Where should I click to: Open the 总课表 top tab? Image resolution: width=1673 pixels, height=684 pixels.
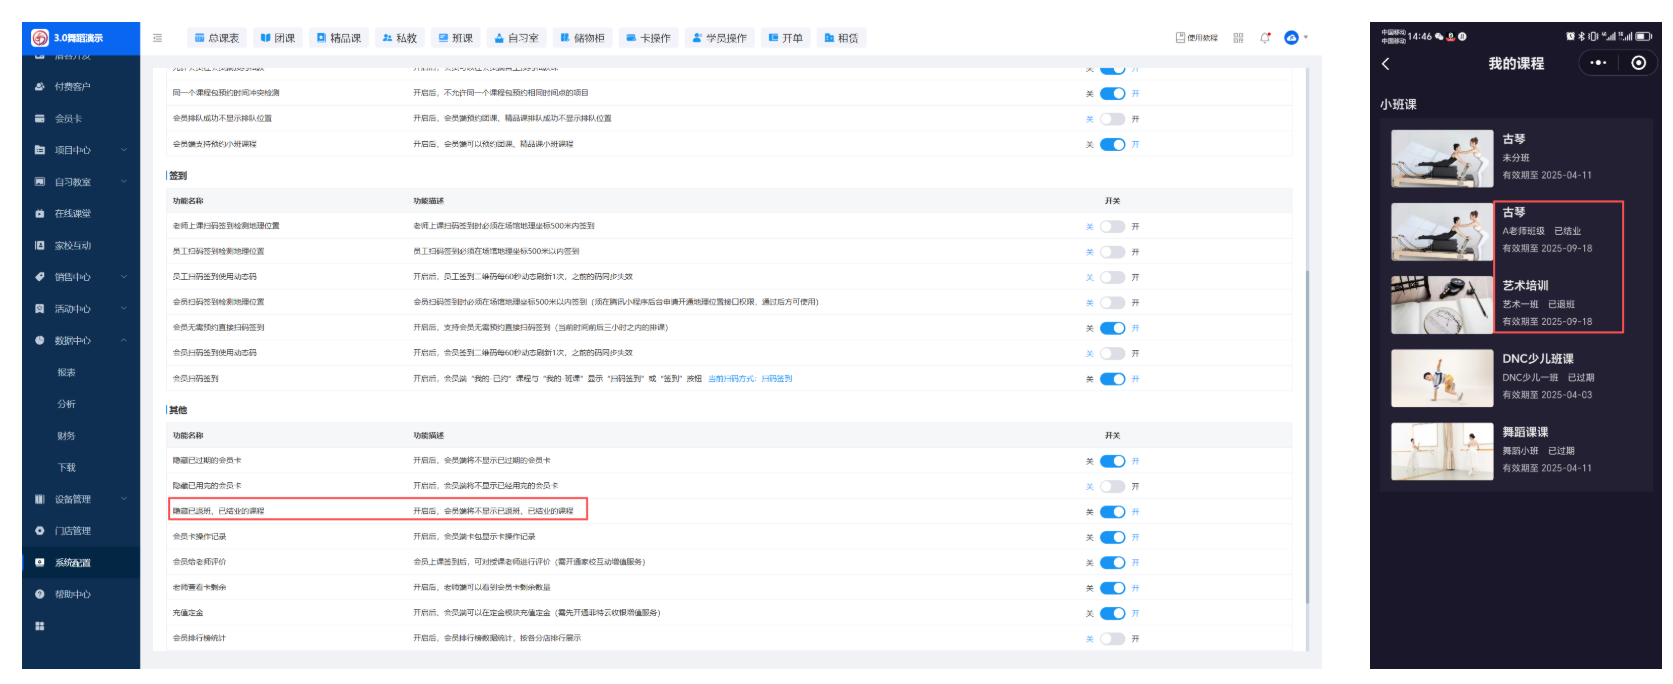tap(217, 38)
